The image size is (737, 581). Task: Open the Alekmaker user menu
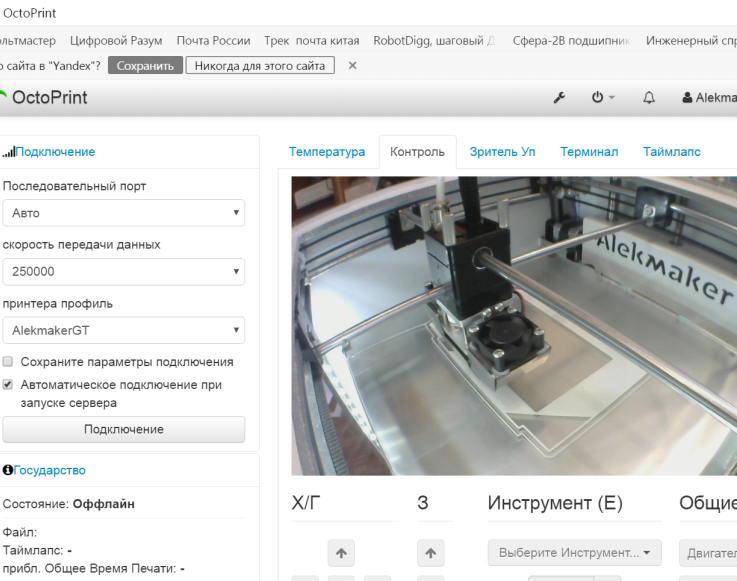click(709, 98)
